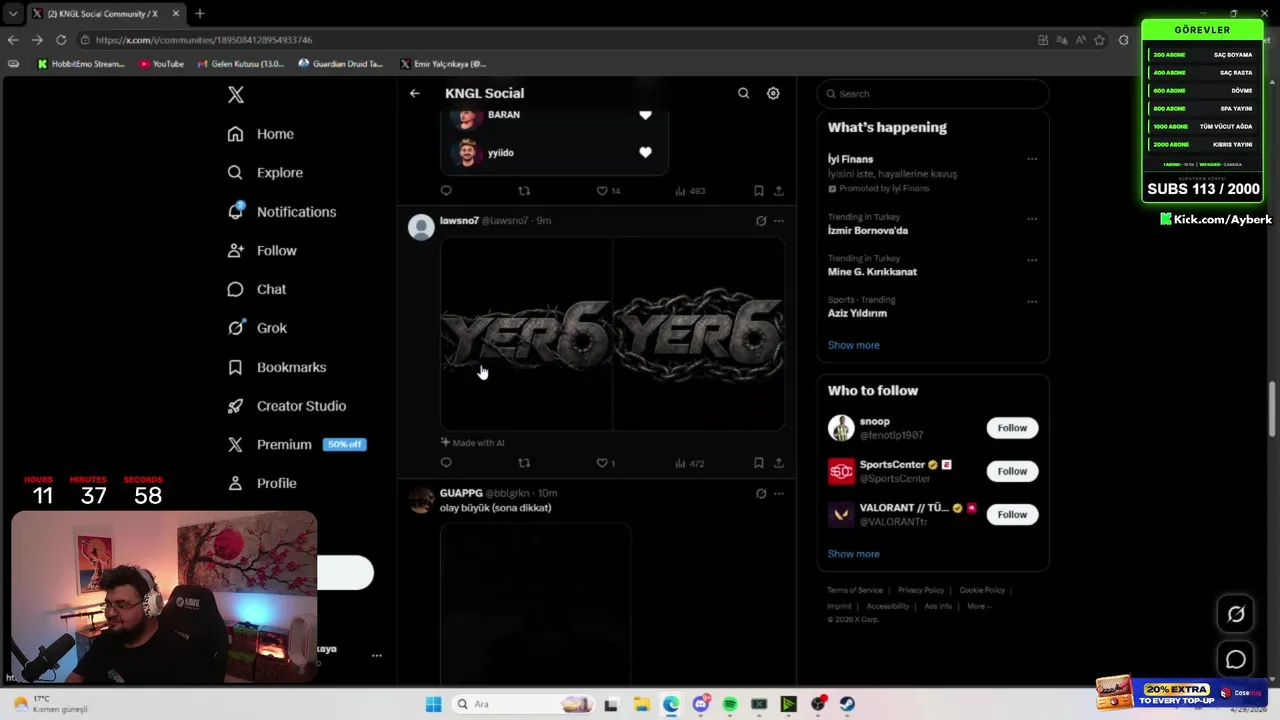Image resolution: width=1280 pixels, height=720 pixels.
Task: Open Explore in the sidebar
Action: point(264,173)
